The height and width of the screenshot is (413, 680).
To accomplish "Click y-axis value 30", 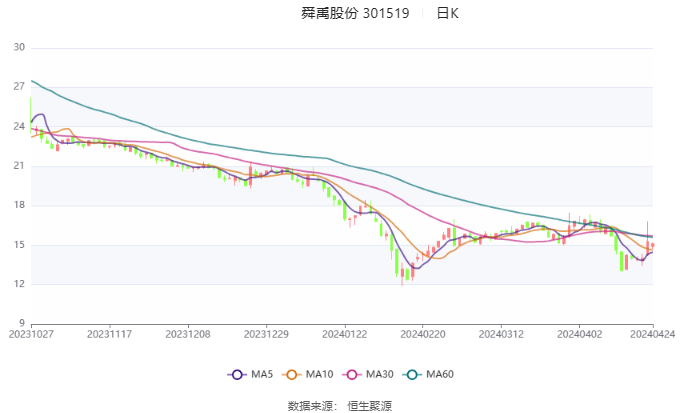I will point(19,47).
